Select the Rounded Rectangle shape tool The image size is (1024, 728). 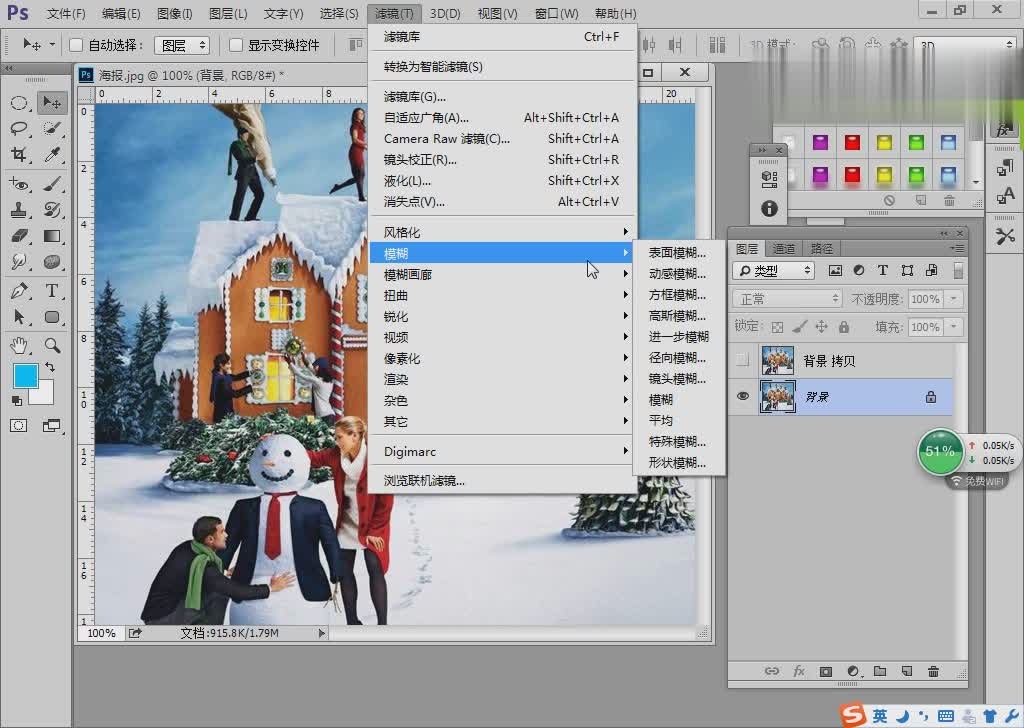(52, 317)
